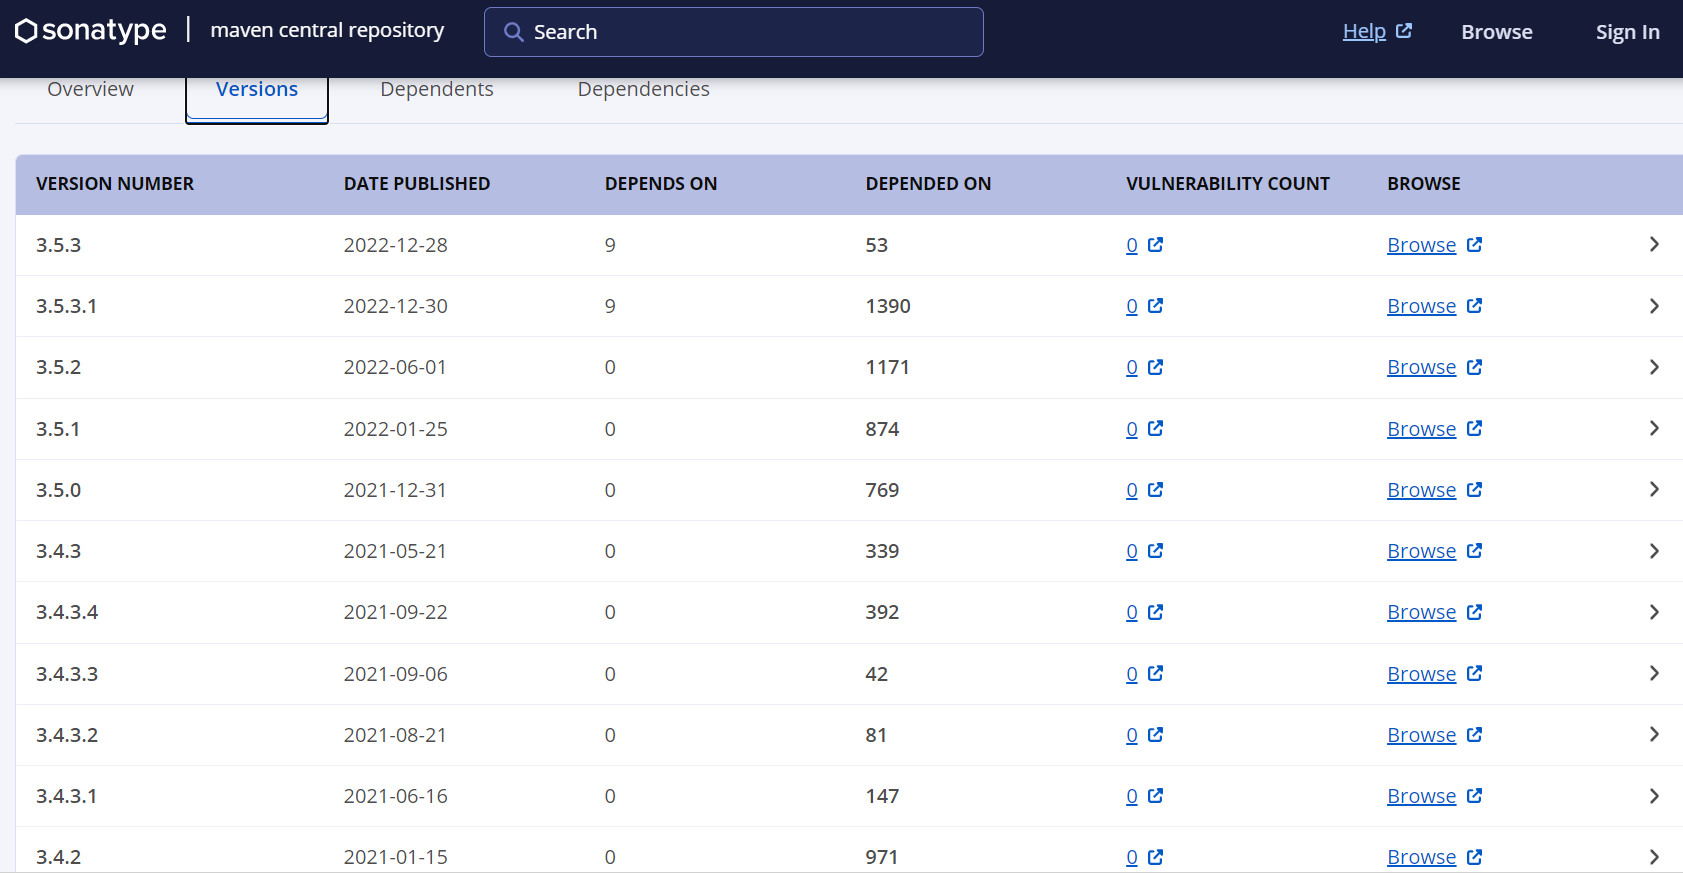Click Browse external icon for version 3.5.3.1

point(1475,306)
